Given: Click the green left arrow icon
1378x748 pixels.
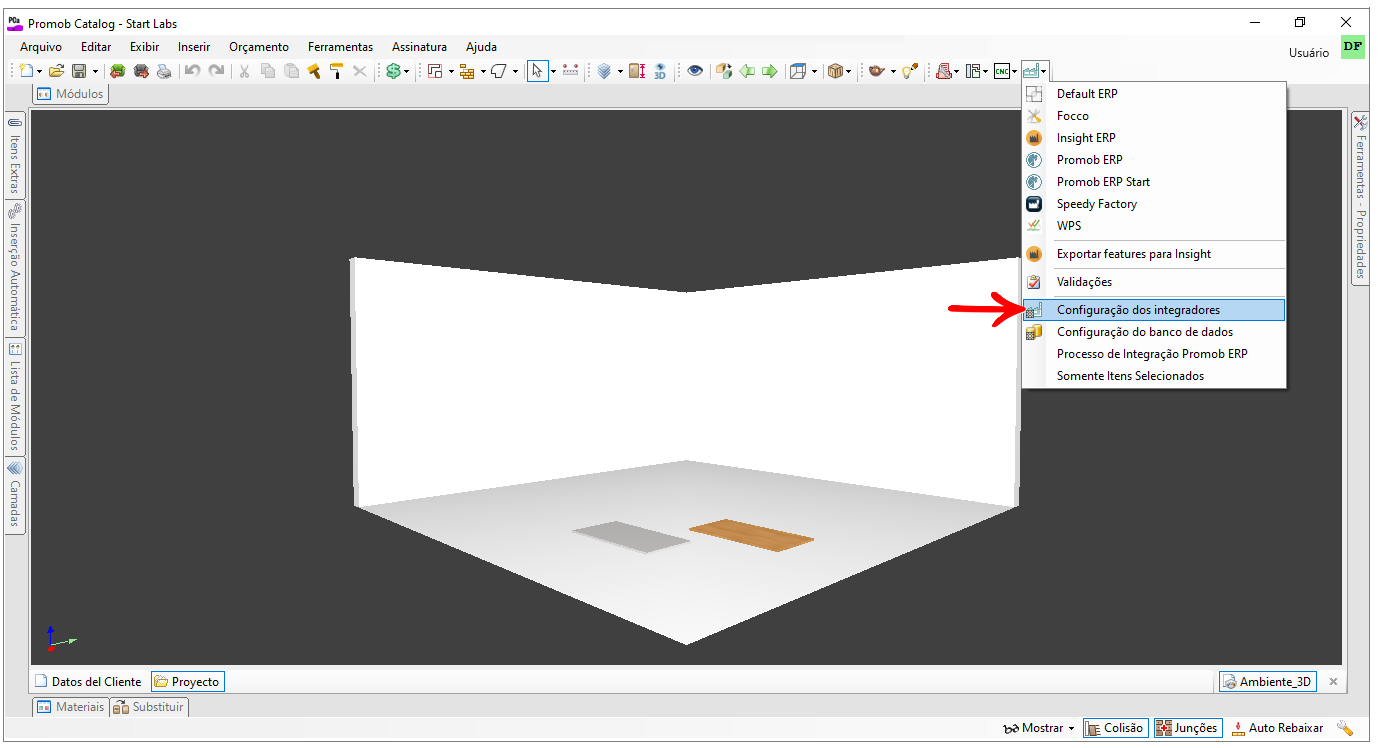Looking at the screenshot, I should tap(747, 71).
